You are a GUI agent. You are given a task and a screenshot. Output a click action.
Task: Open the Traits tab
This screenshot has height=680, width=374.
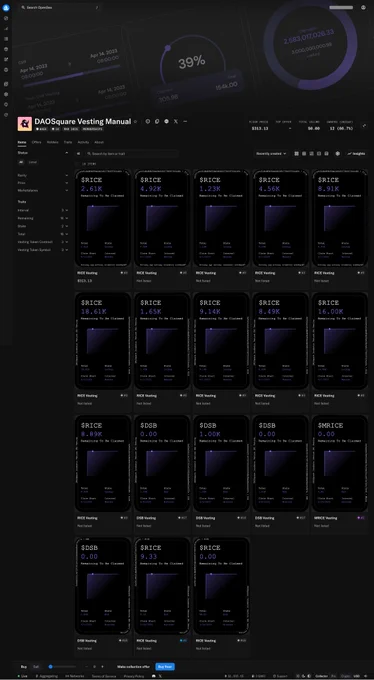68,142
